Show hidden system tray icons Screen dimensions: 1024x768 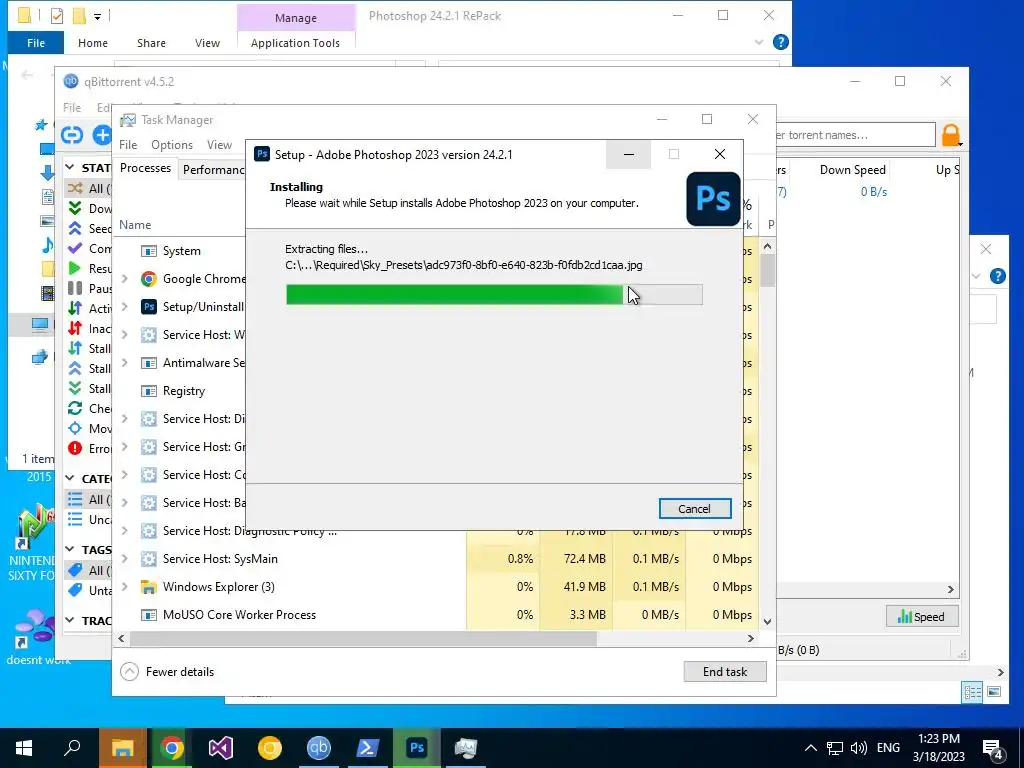tap(810, 748)
